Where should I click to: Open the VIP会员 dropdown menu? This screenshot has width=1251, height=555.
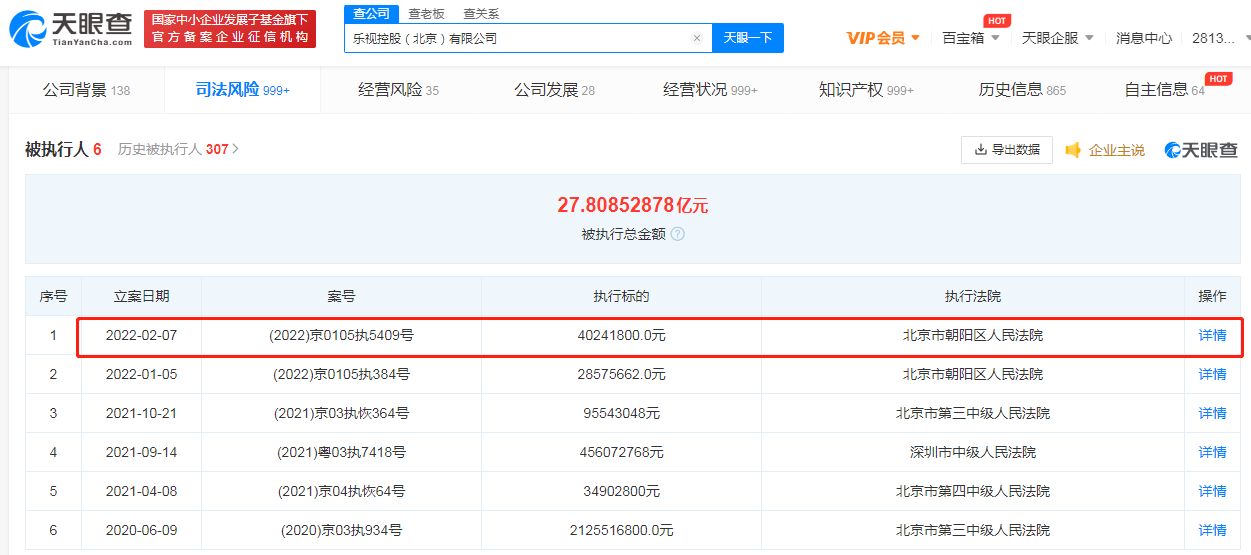tap(883, 38)
